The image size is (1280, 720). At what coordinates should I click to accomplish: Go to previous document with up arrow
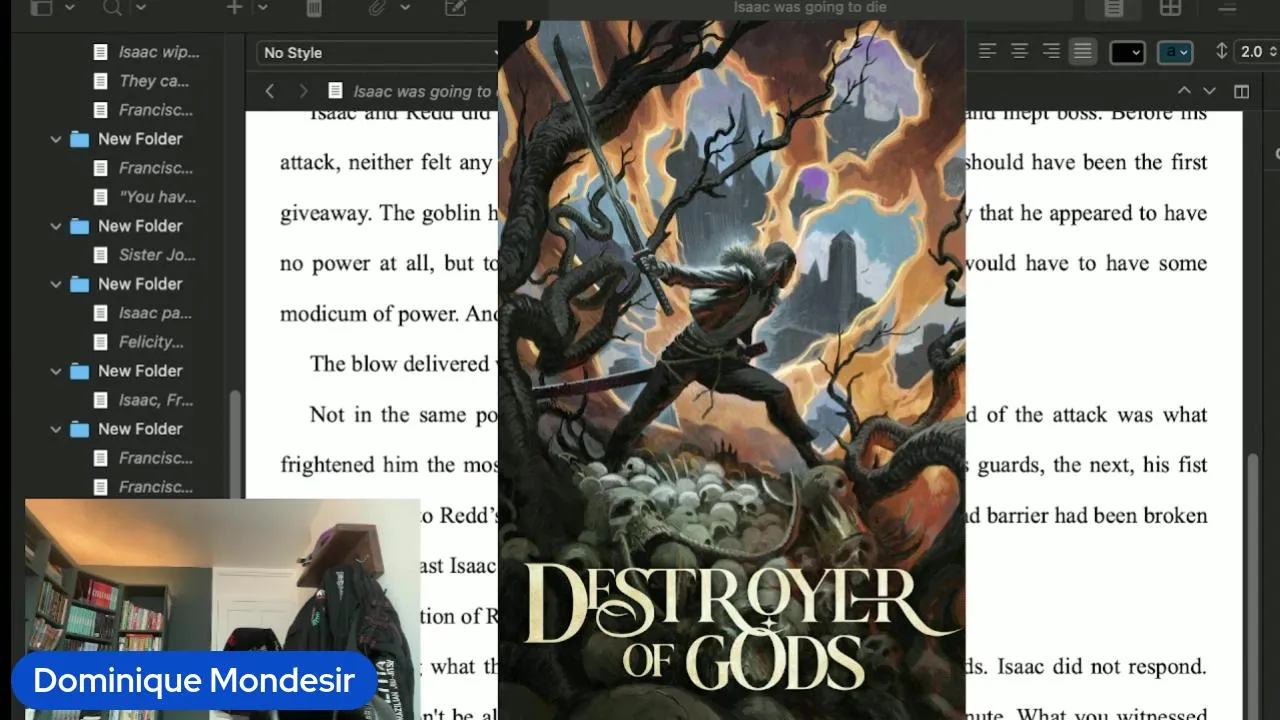[x=1184, y=91]
